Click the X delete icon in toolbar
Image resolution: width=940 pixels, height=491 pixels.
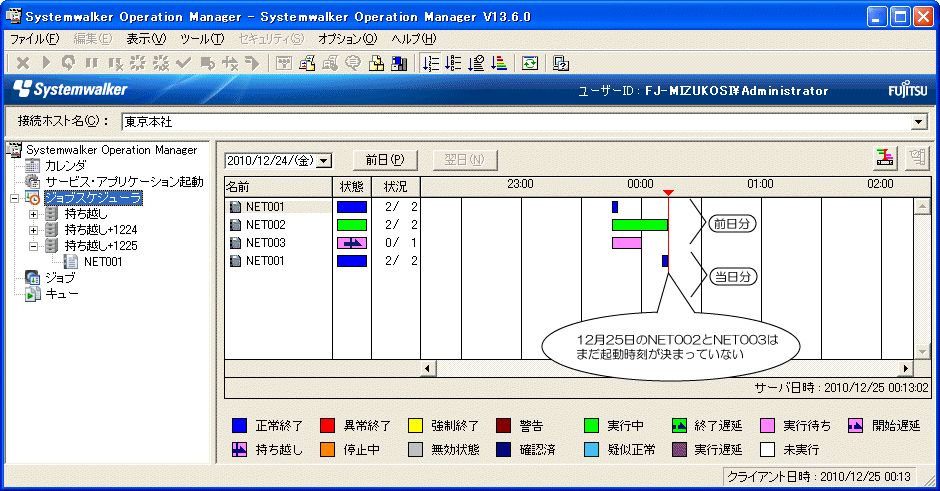click(23, 63)
